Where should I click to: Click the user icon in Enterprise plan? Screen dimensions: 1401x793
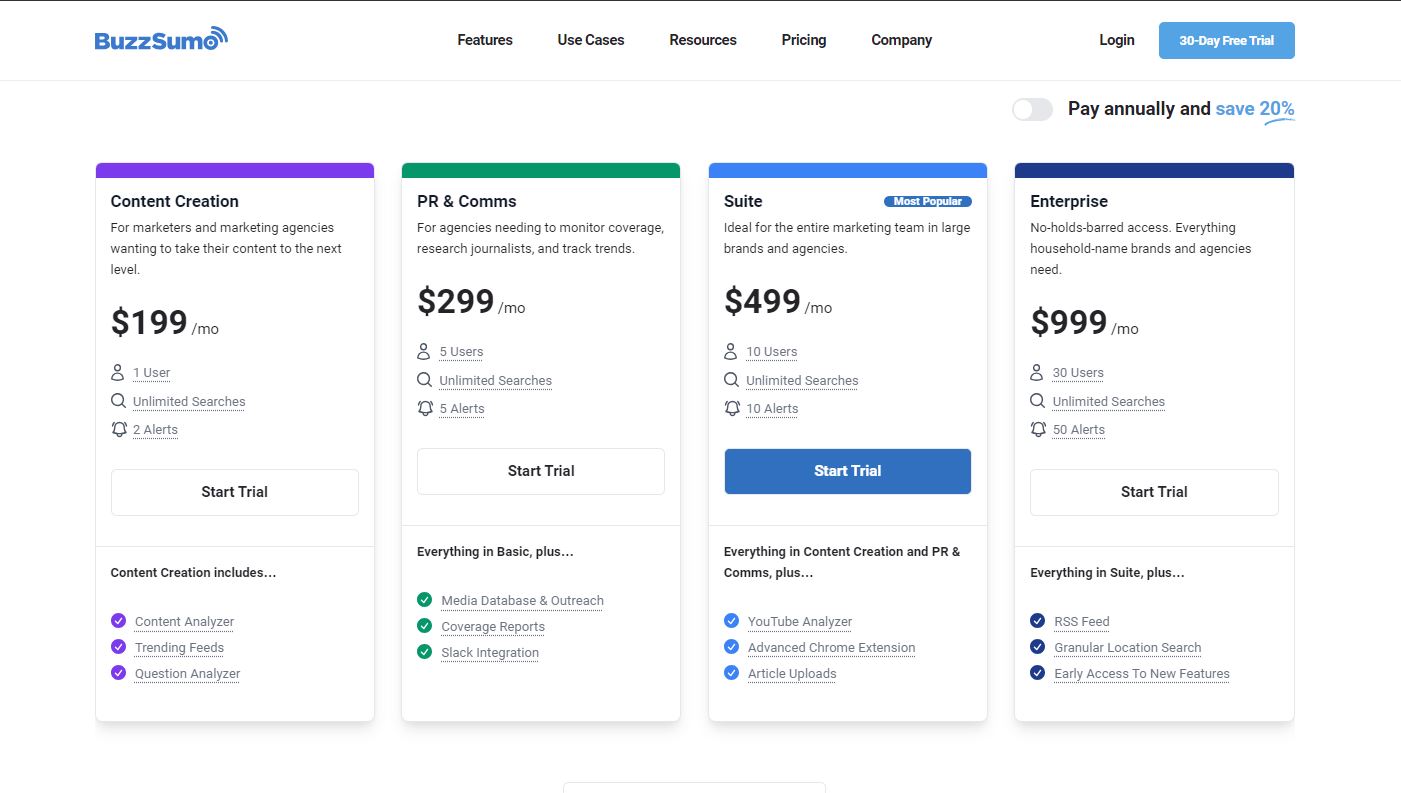point(1037,373)
